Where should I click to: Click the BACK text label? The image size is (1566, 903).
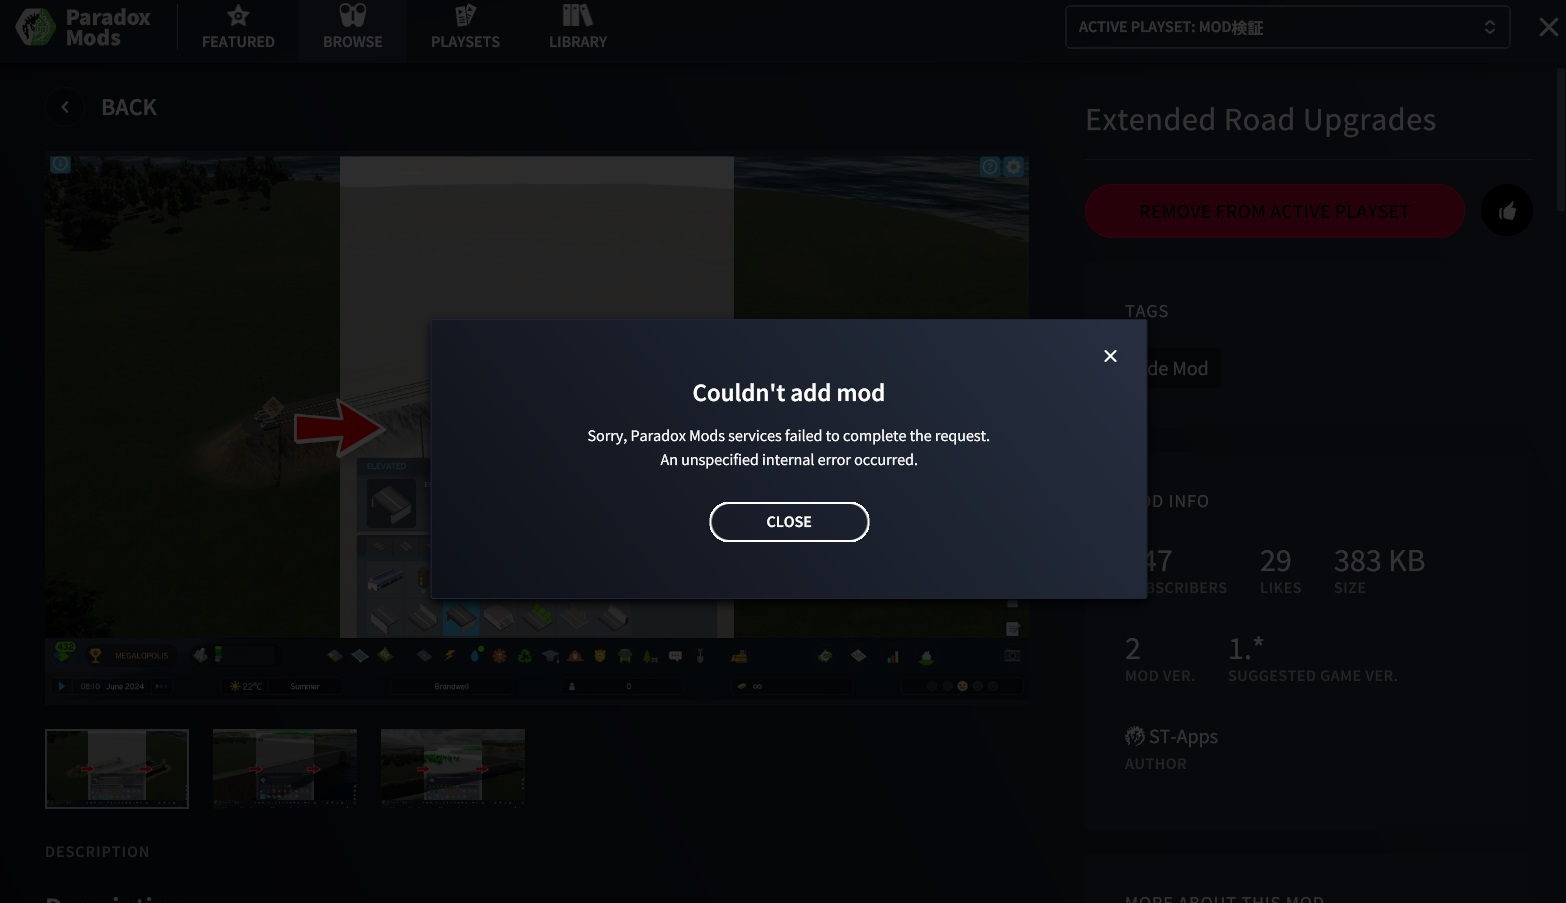coord(129,107)
